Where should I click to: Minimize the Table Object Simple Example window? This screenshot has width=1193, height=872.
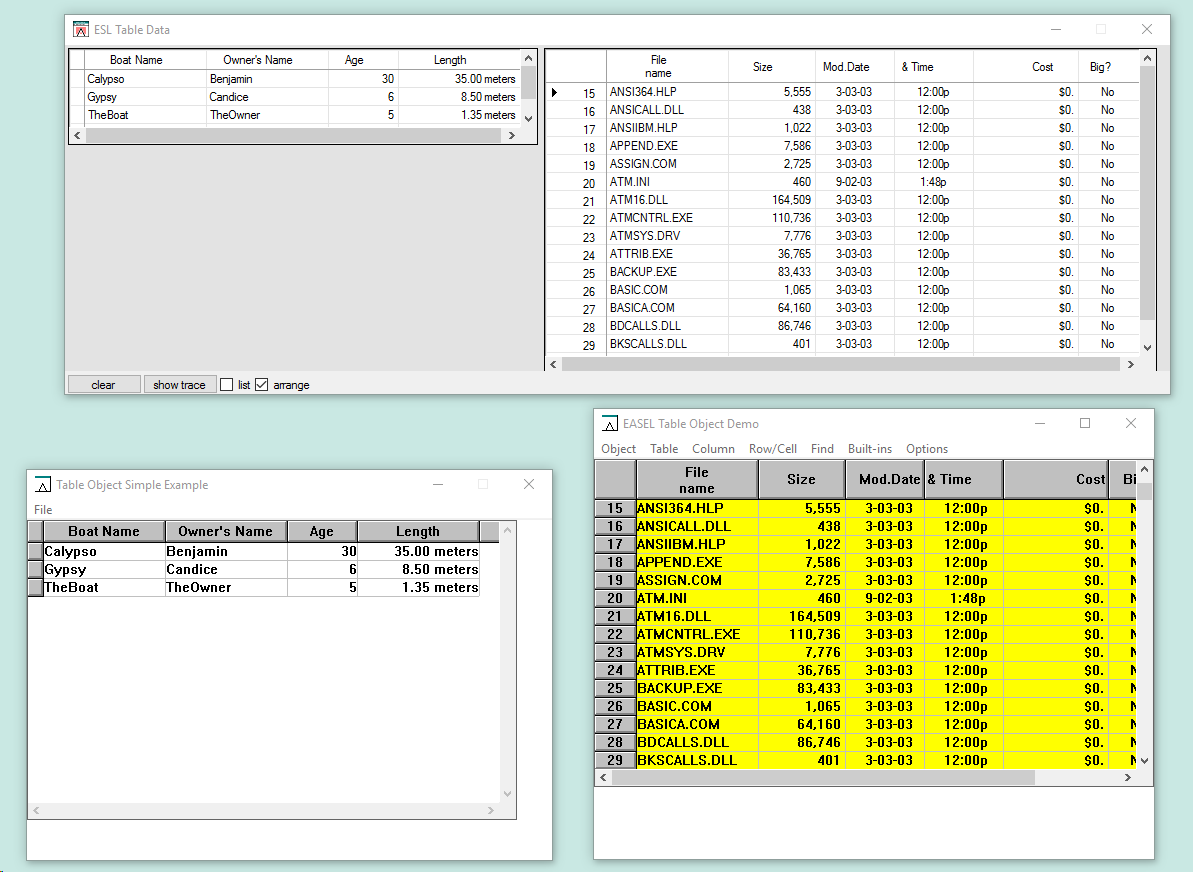tap(437, 485)
